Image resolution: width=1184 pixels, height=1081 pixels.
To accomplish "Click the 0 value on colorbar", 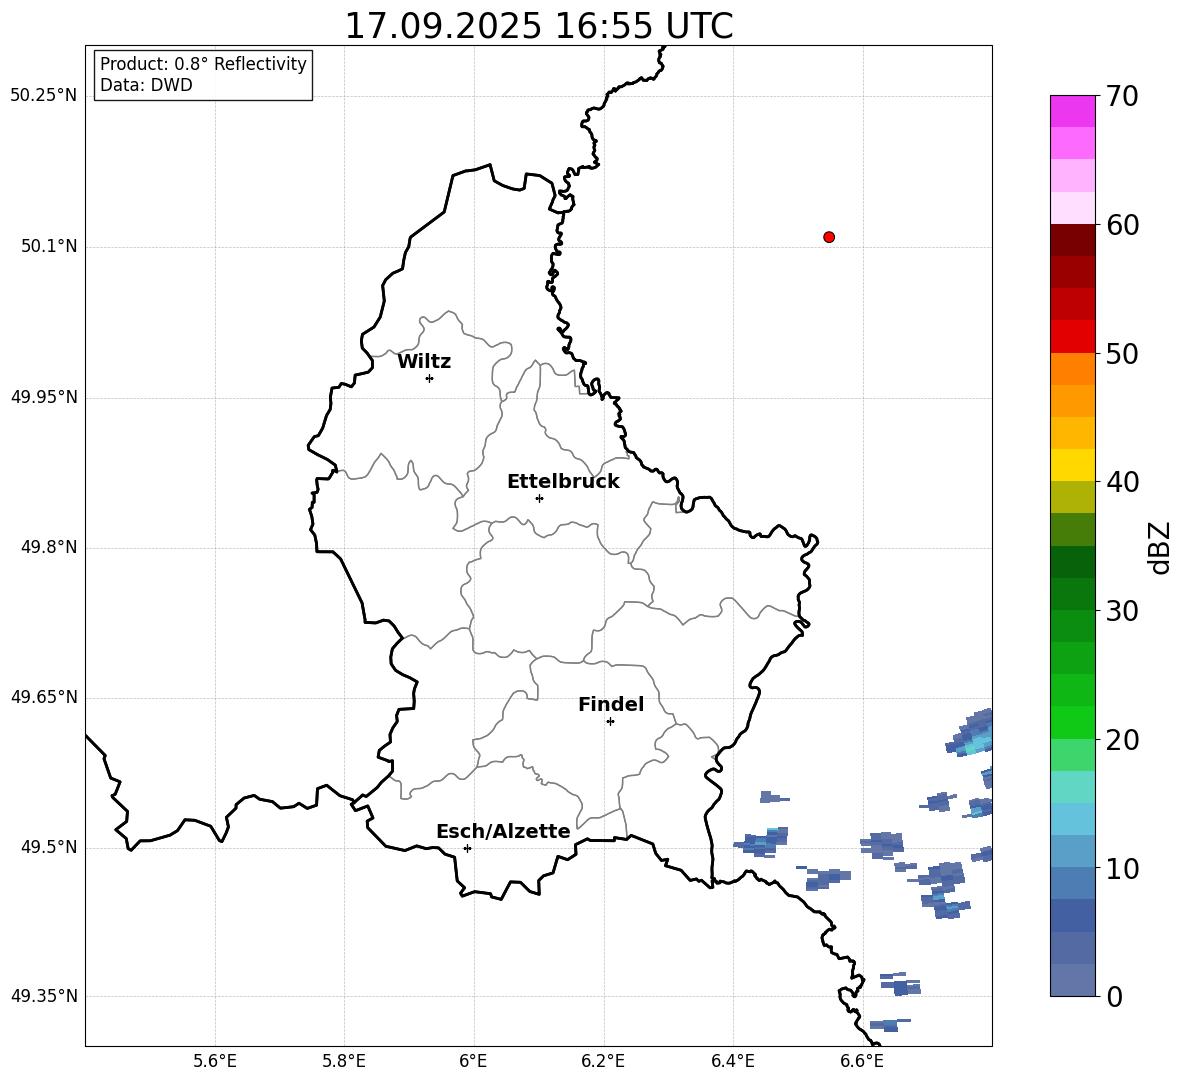I will [x=1114, y=996].
